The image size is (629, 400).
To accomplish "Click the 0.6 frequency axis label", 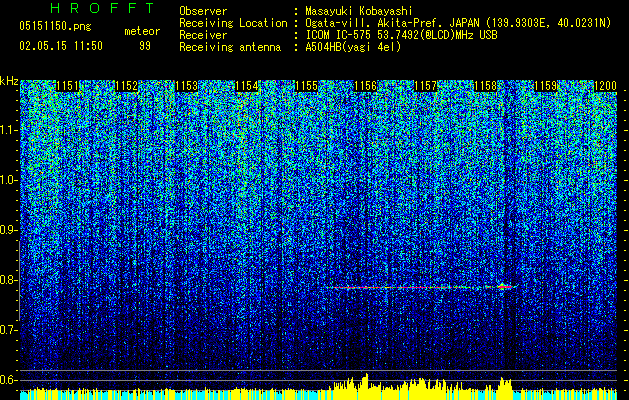I will (9, 380).
